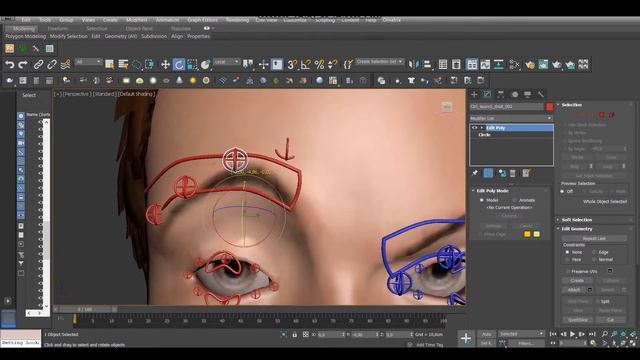Image resolution: width=640 pixels, height=360 pixels.
Task: Click the Create button in Edit Geometry
Action: pyautogui.click(x=577, y=281)
